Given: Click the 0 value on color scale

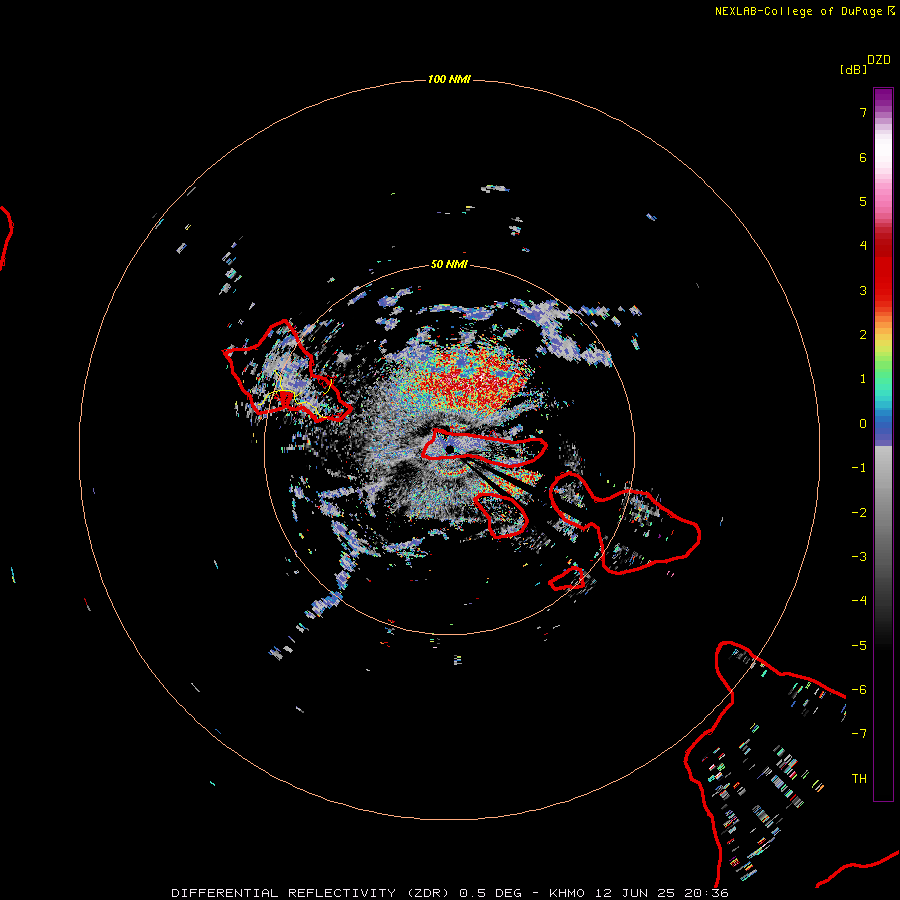Looking at the screenshot, I should tap(863, 424).
